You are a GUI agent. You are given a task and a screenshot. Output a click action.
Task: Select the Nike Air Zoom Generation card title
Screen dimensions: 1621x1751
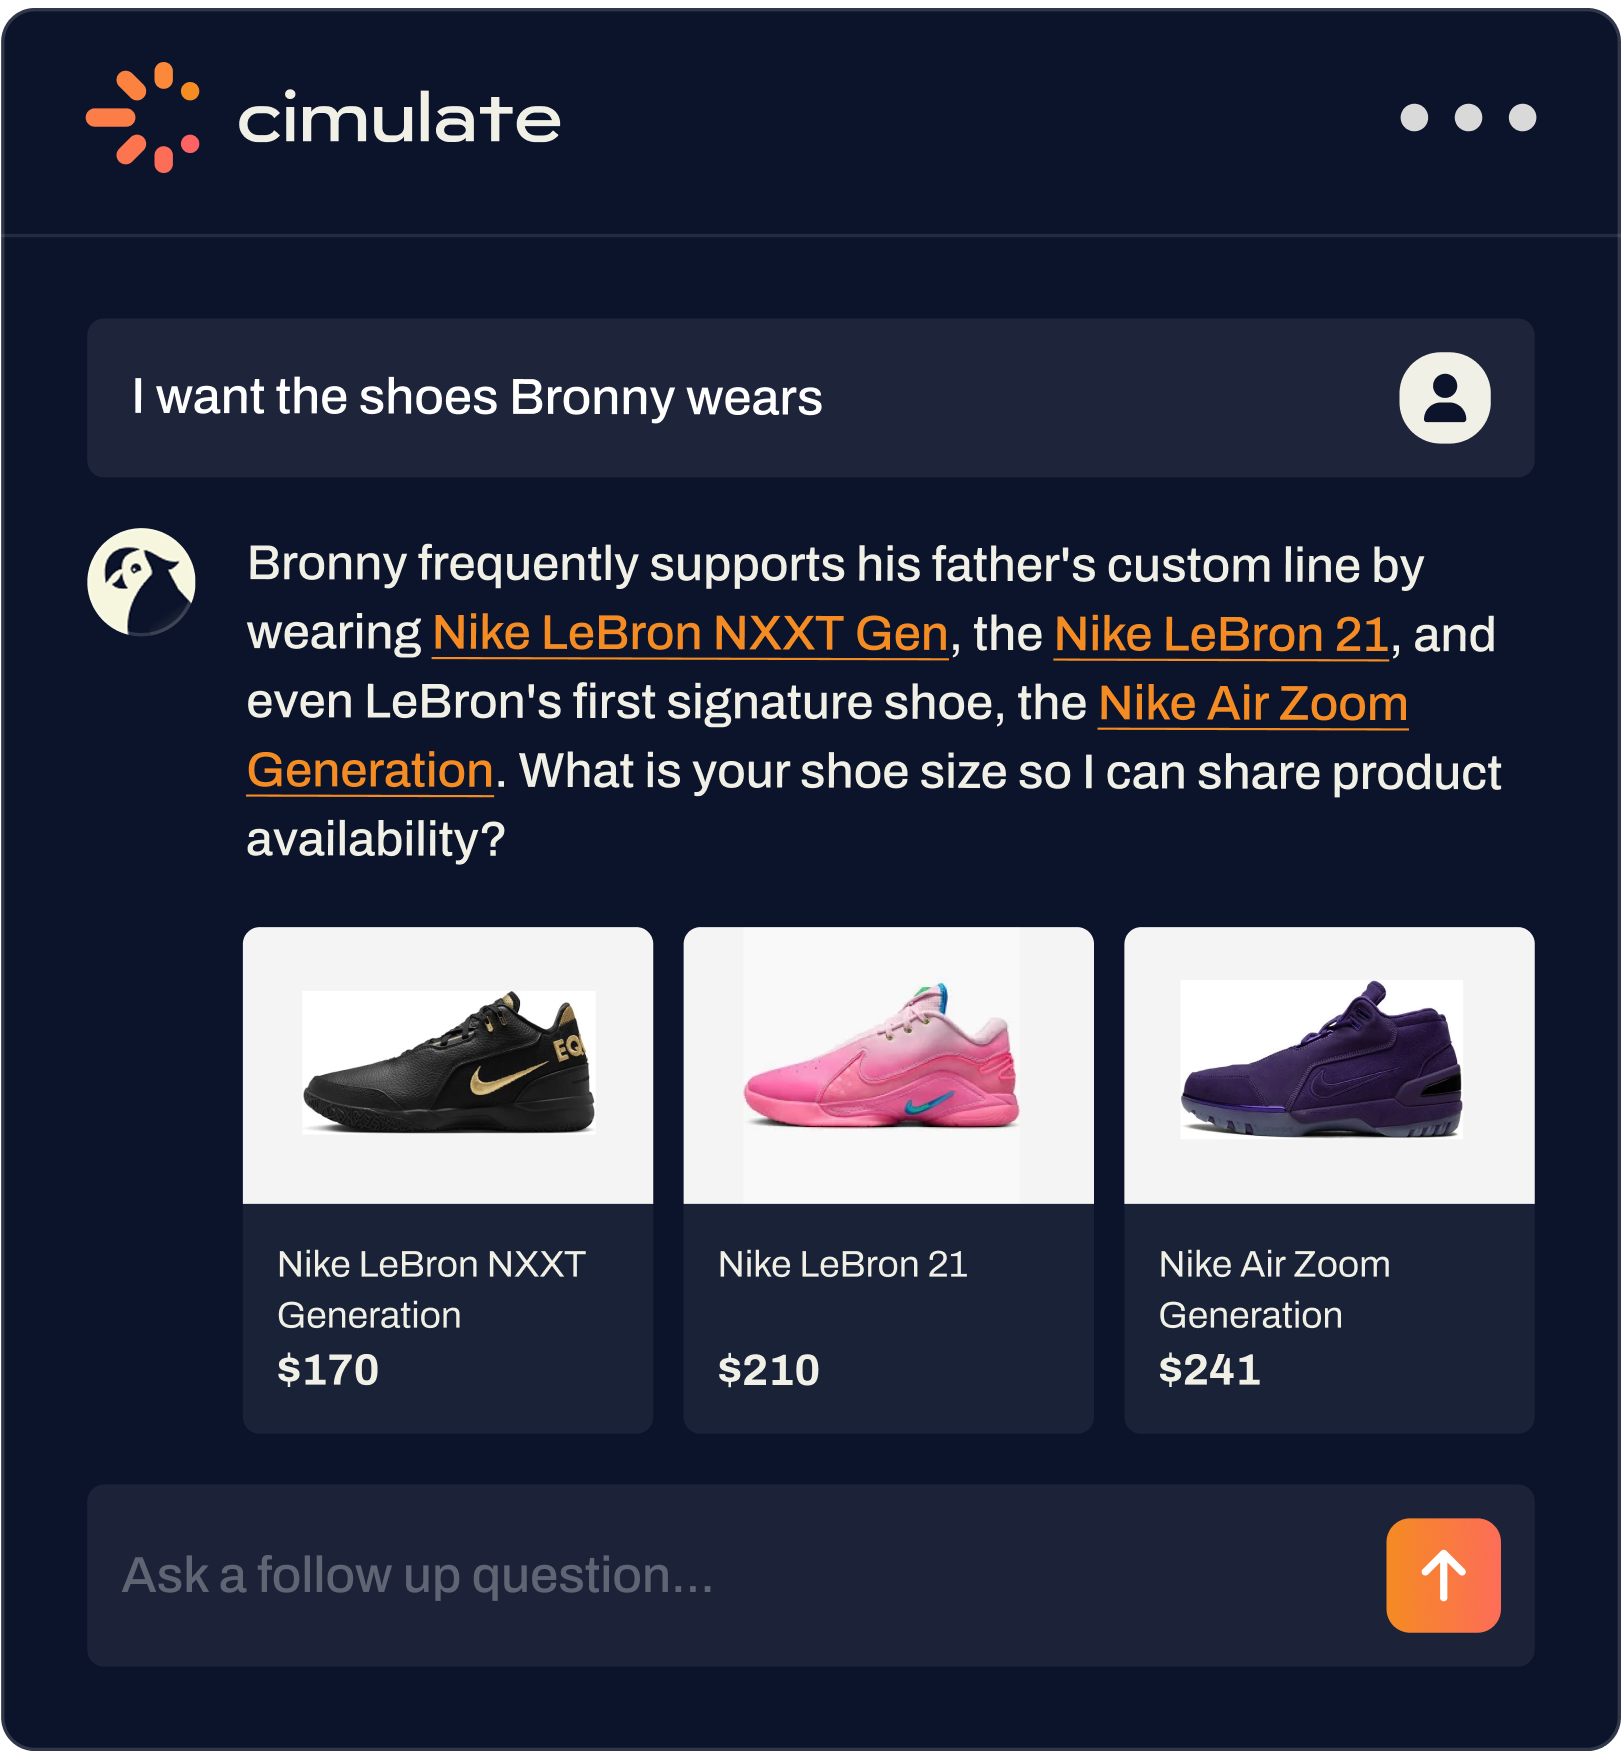[x=1274, y=1289]
